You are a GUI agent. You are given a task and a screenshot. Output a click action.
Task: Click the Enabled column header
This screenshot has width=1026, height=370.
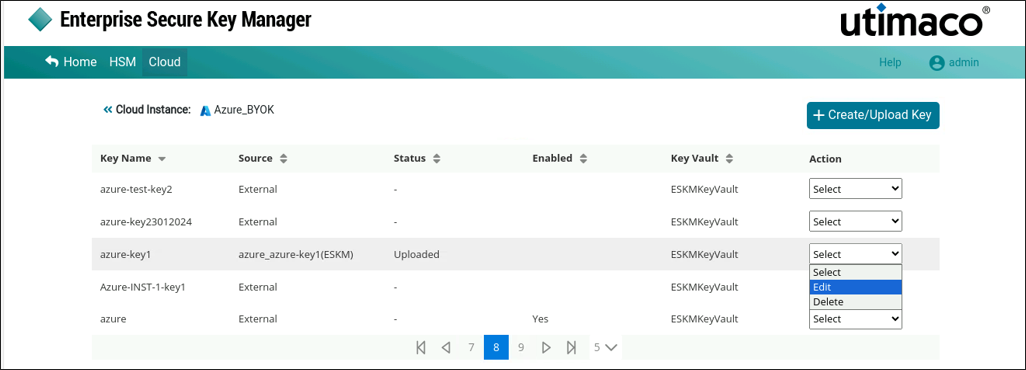(552, 158)
